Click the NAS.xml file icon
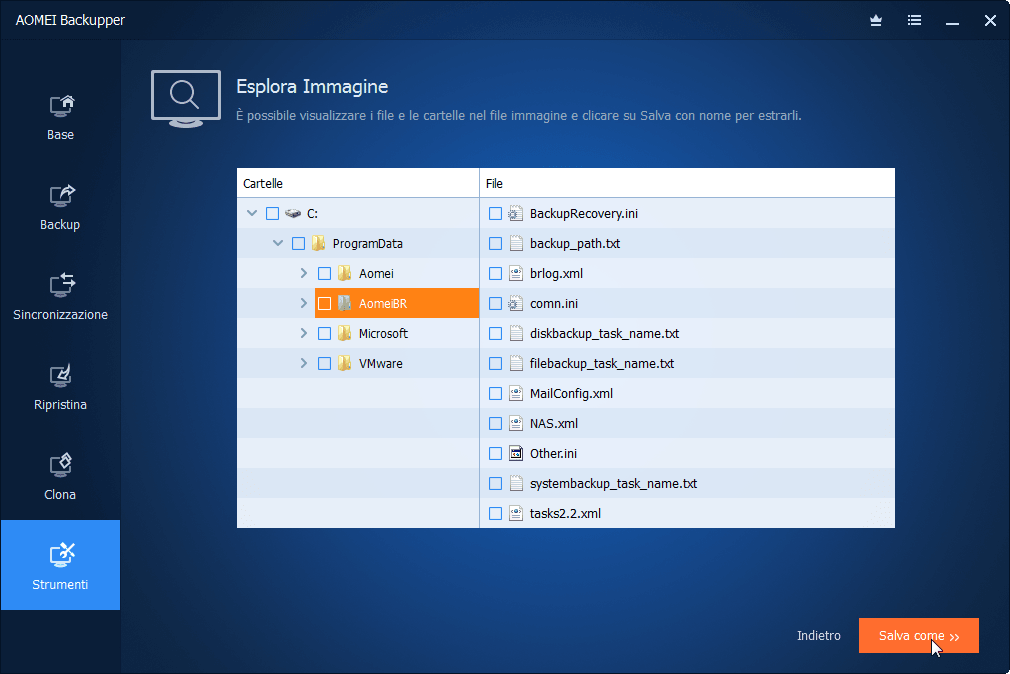This screenshot has width=1010, height=674. tap(516, 423)
